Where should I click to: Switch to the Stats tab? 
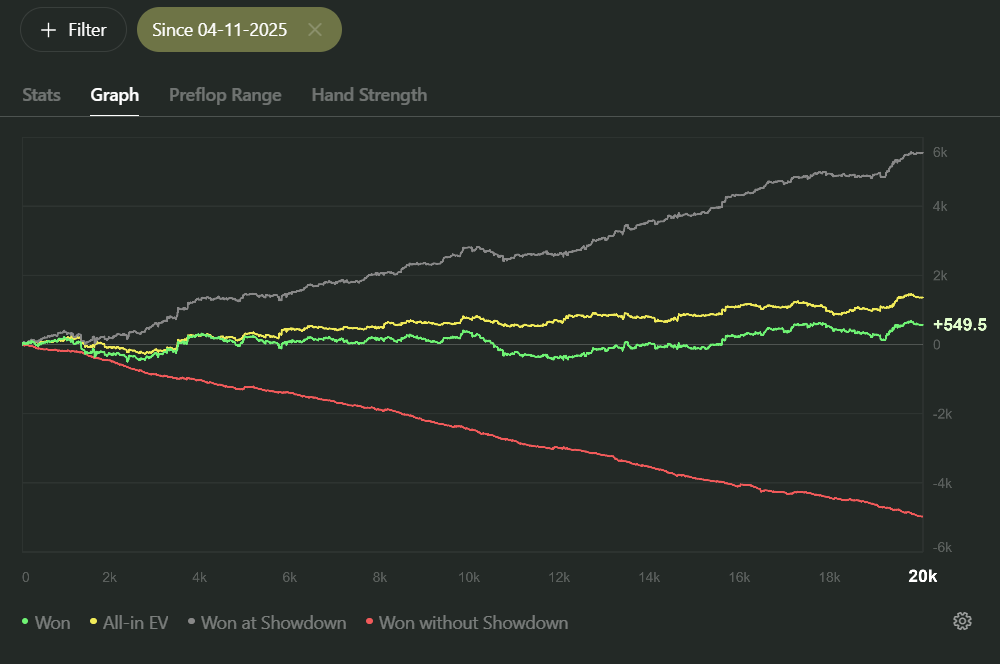pyautogui.click(x=41, y=95)
